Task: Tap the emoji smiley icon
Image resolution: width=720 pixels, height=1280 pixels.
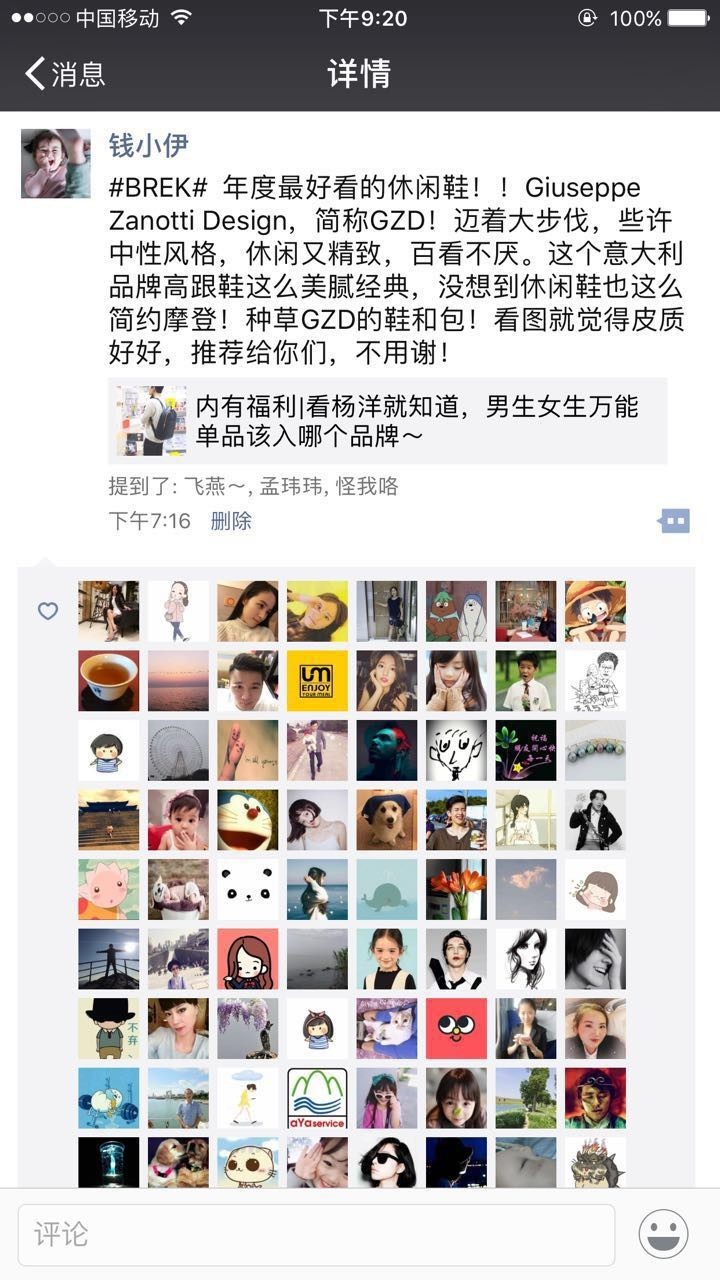Action: pos(664,1234)
